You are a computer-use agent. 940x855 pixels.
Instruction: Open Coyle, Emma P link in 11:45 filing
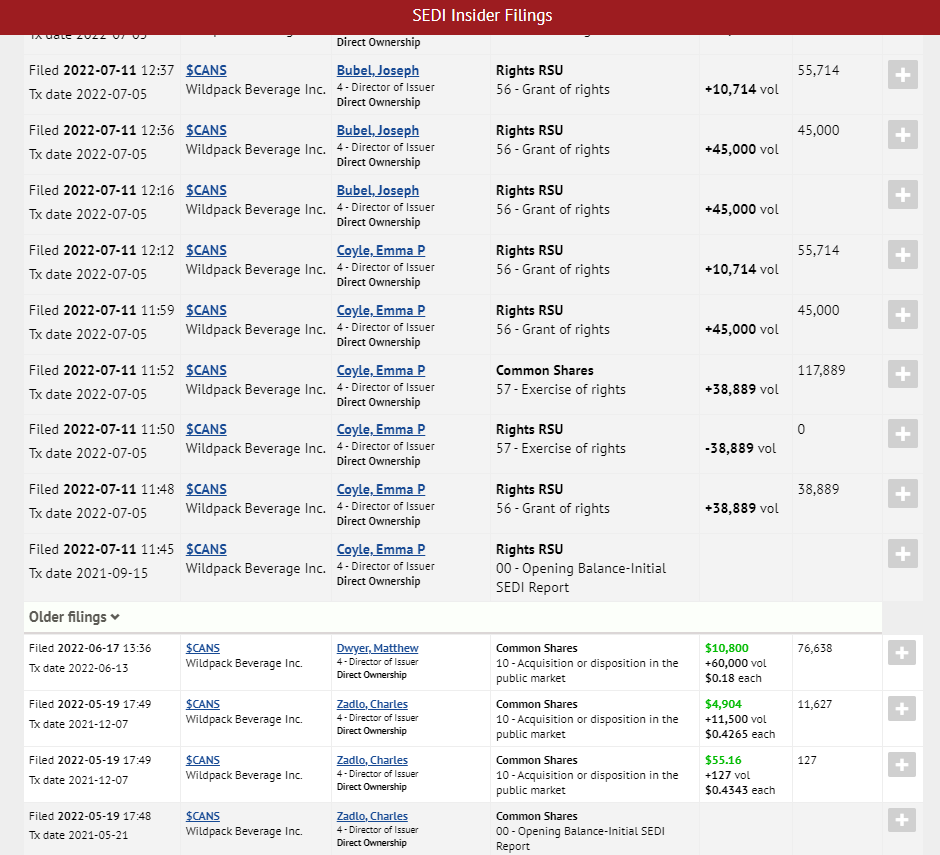click(381, 549)
